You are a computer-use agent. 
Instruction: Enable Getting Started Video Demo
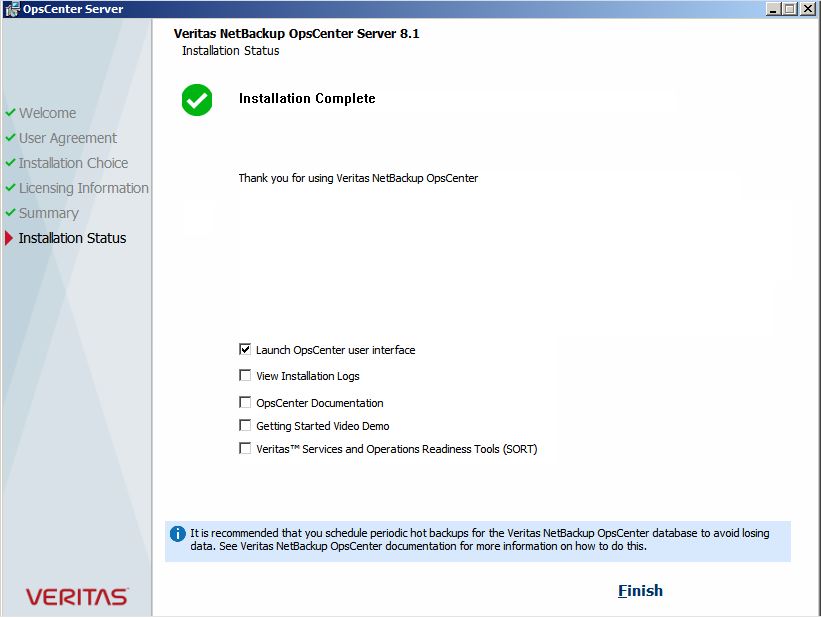click(x=245, y=425)
